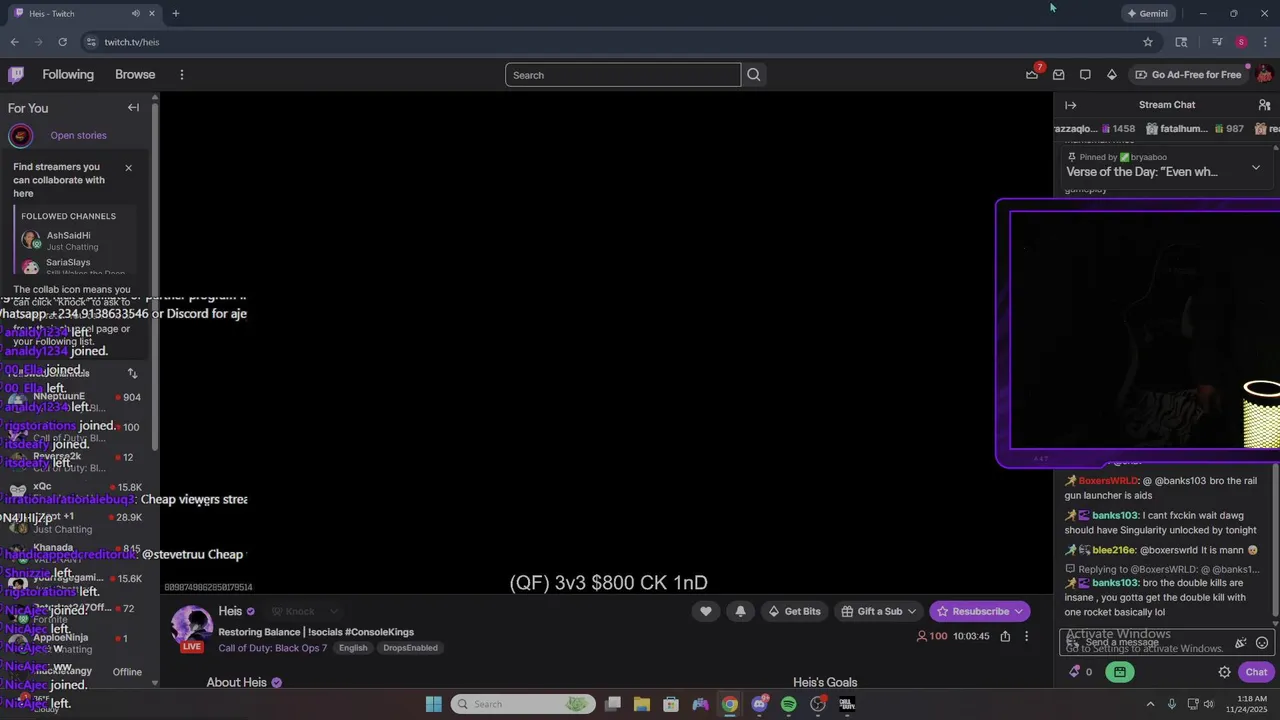Image resolution: width=1280 pixels, height=720 pixels.
Task: Show hidden system tray icons
Action: tap(1150, 704)
